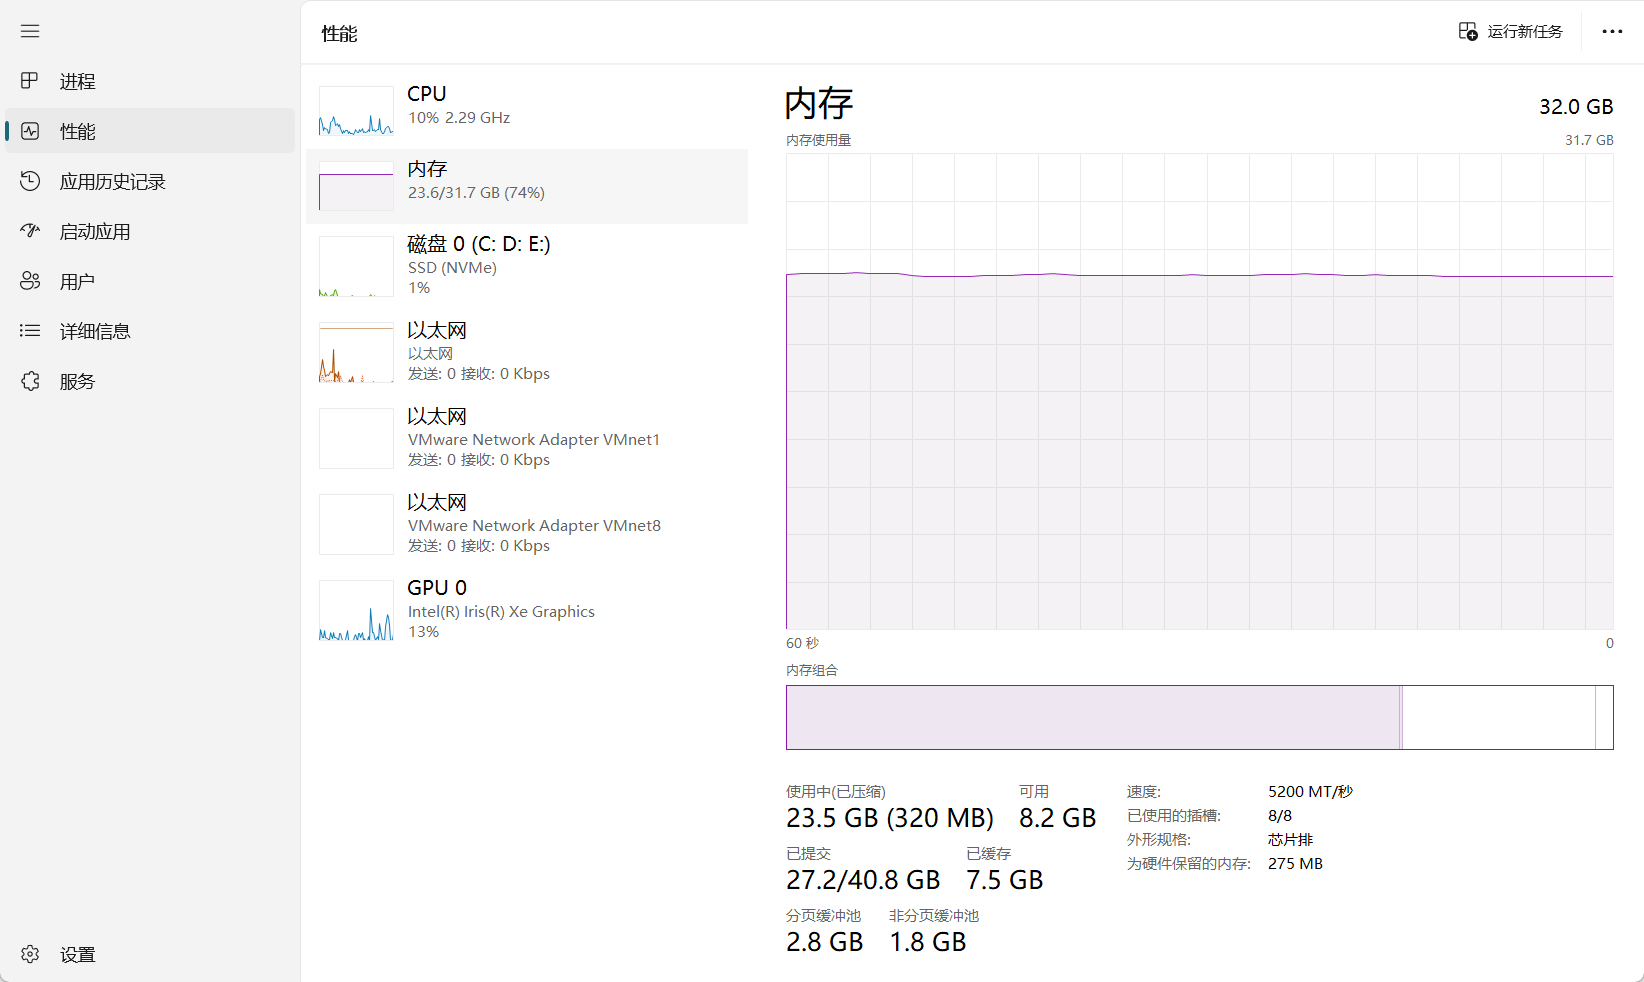Open the three-dots more options menu
This screenshot has width=1644, height=982.
(x=1612, y=32)
